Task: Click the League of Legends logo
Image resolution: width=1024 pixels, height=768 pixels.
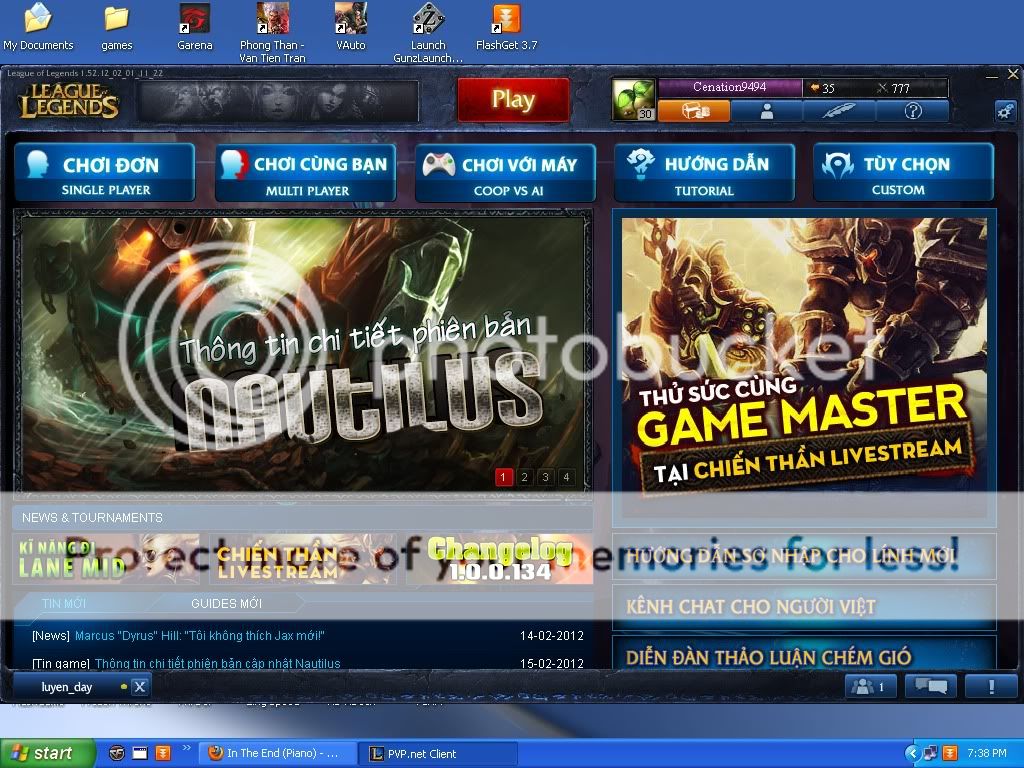Action: [69, 101]
